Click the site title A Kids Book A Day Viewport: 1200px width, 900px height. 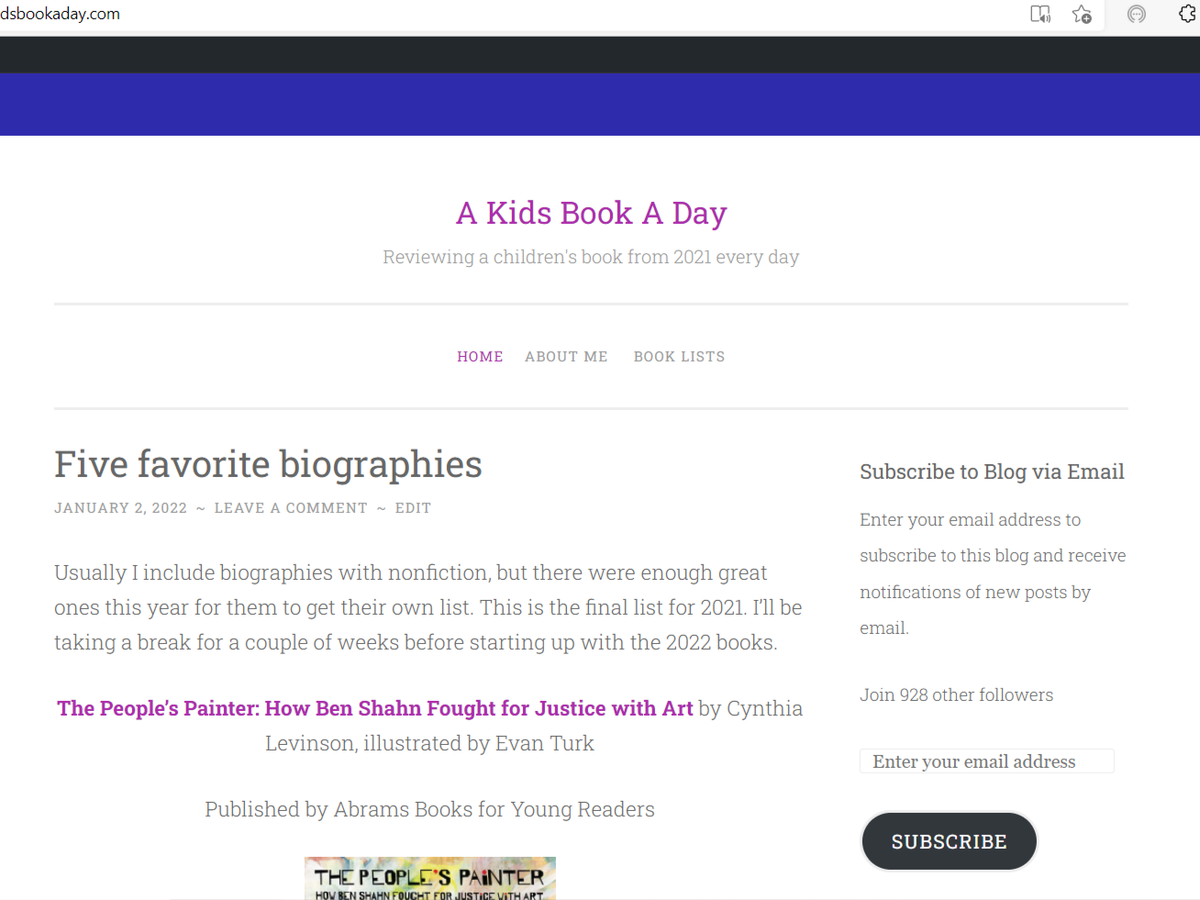[591, 213]
